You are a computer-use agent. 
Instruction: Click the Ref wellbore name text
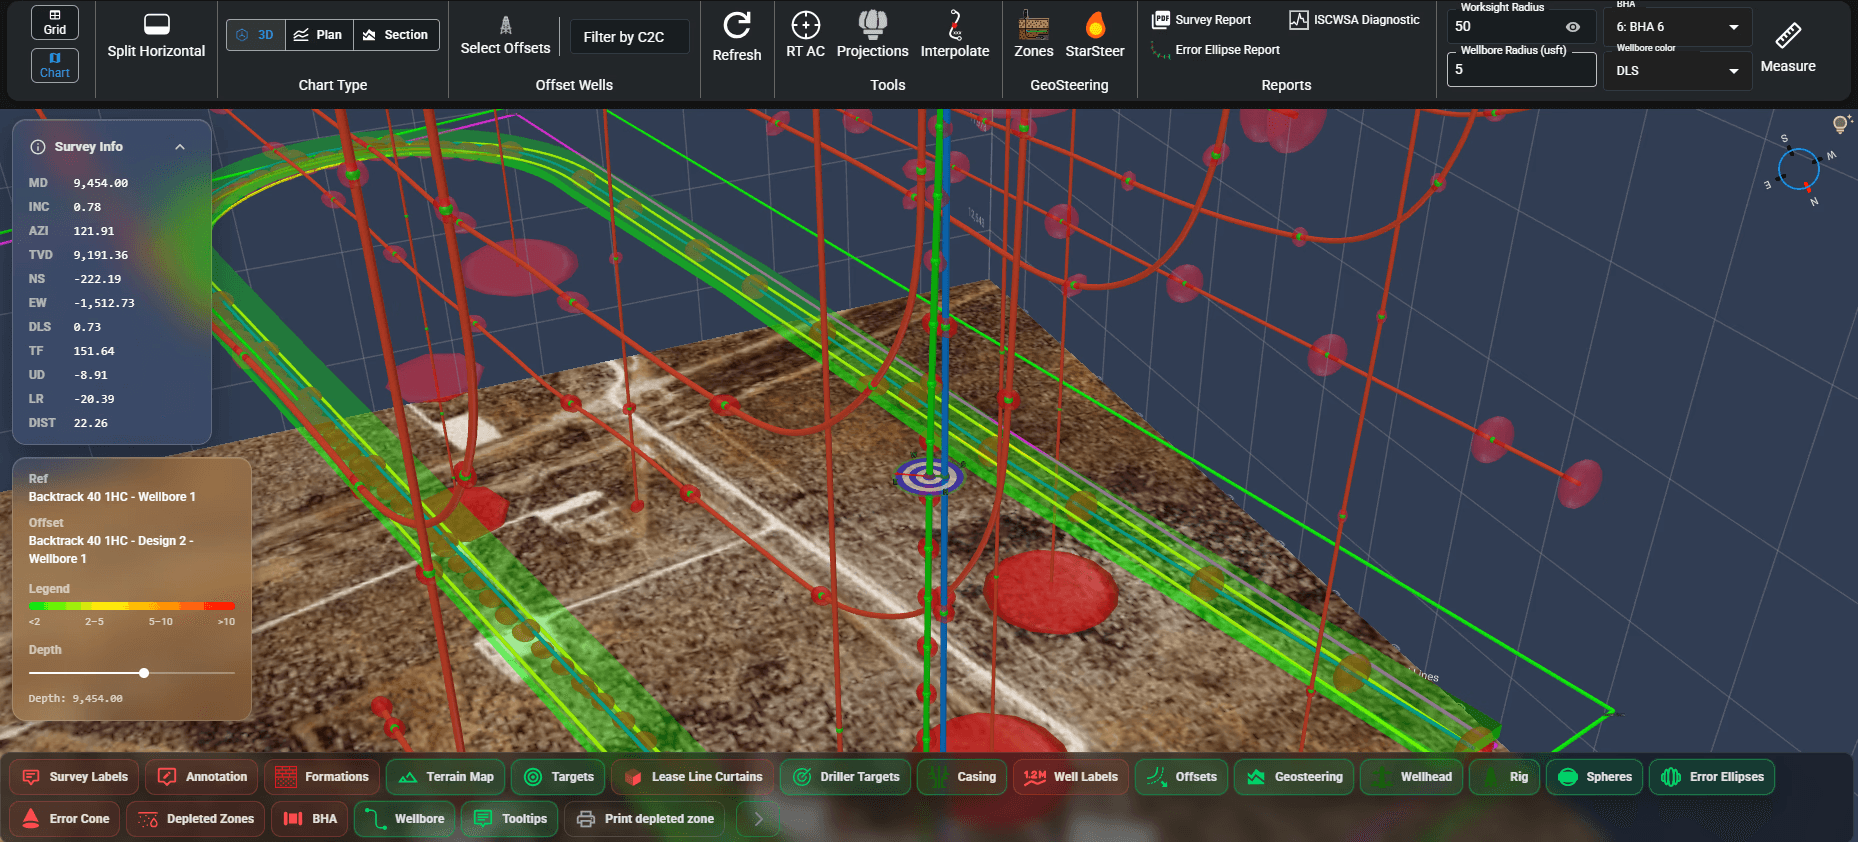click(112, 497)
